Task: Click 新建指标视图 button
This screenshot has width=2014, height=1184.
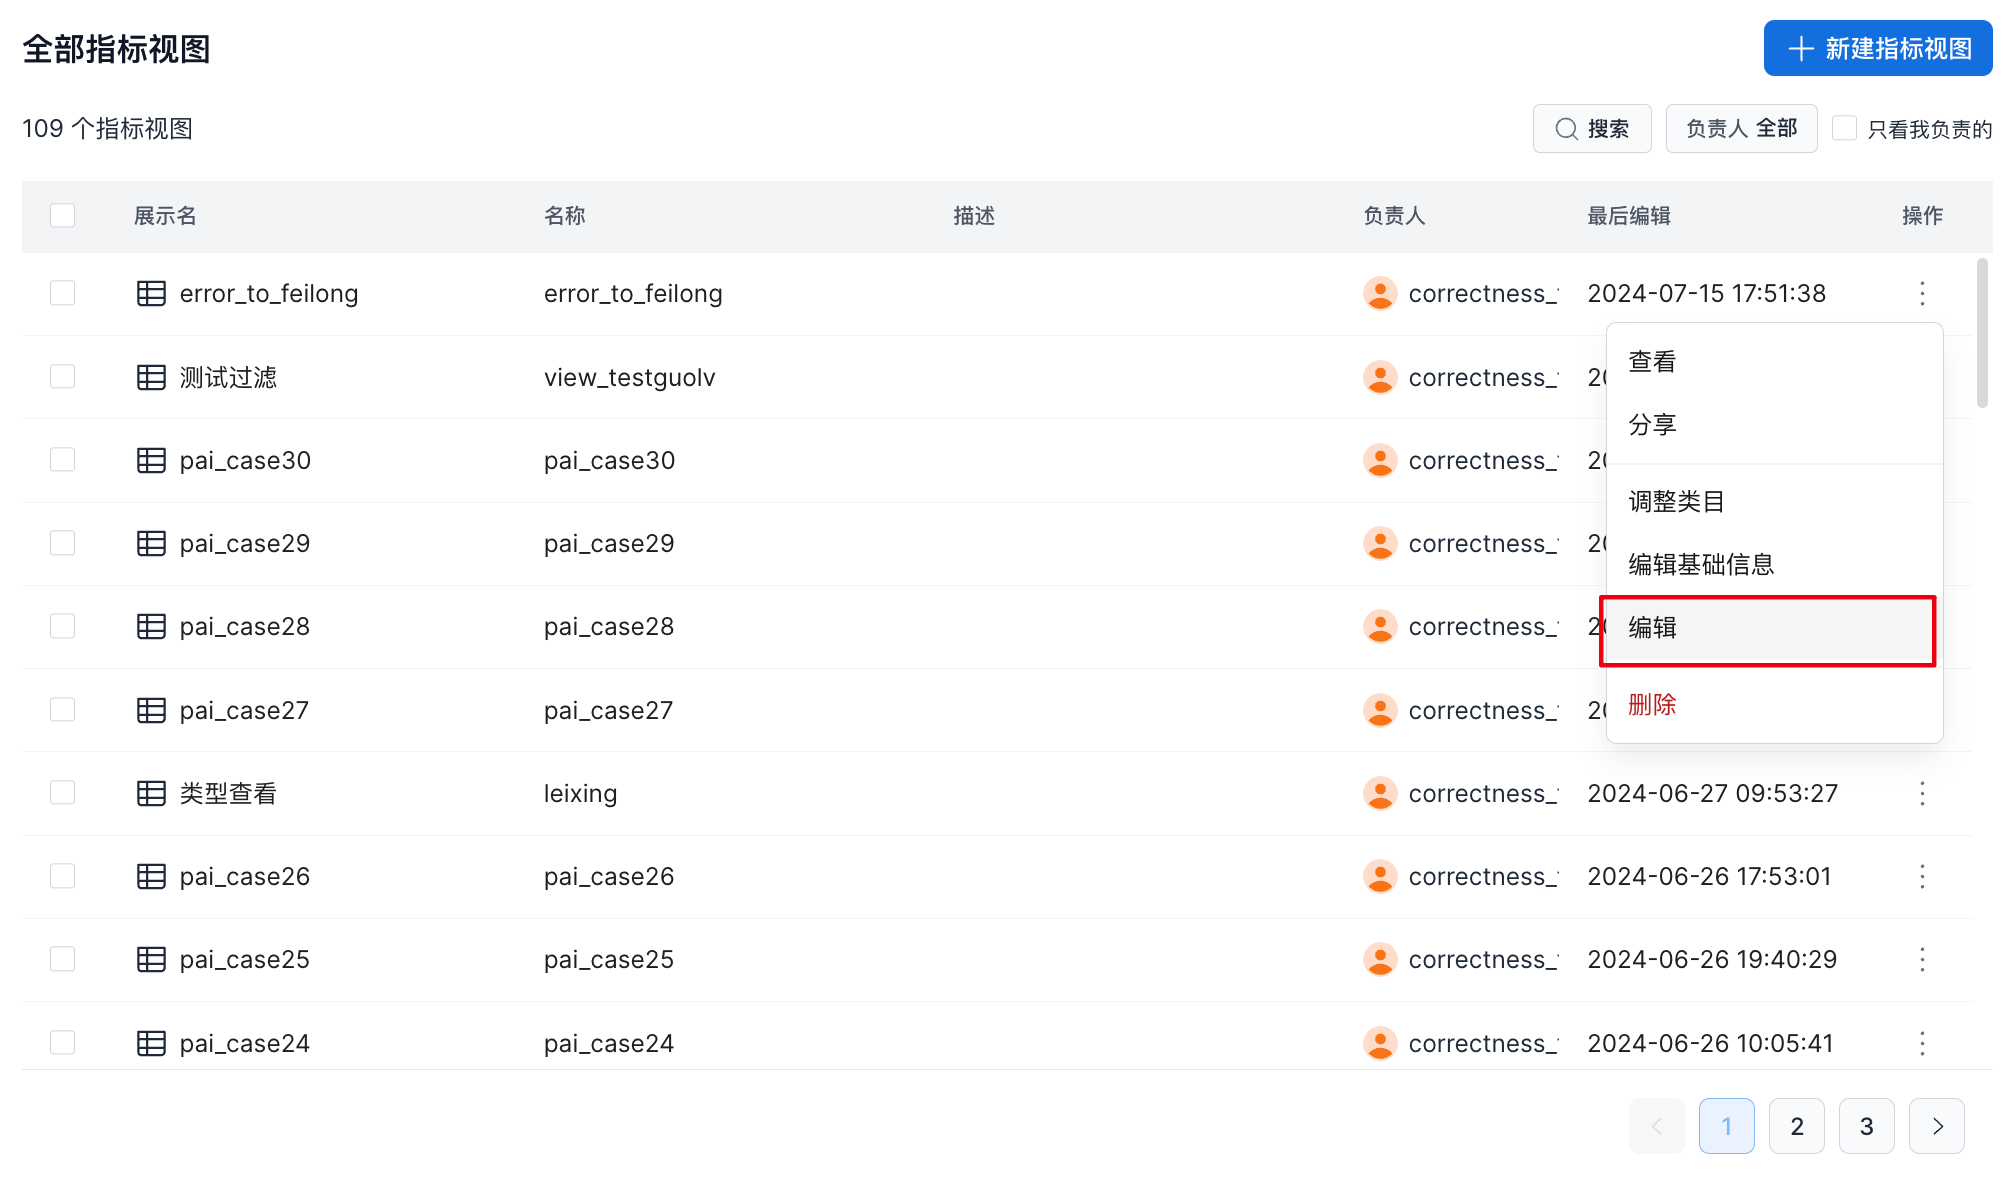Action: coord(1877,48)
